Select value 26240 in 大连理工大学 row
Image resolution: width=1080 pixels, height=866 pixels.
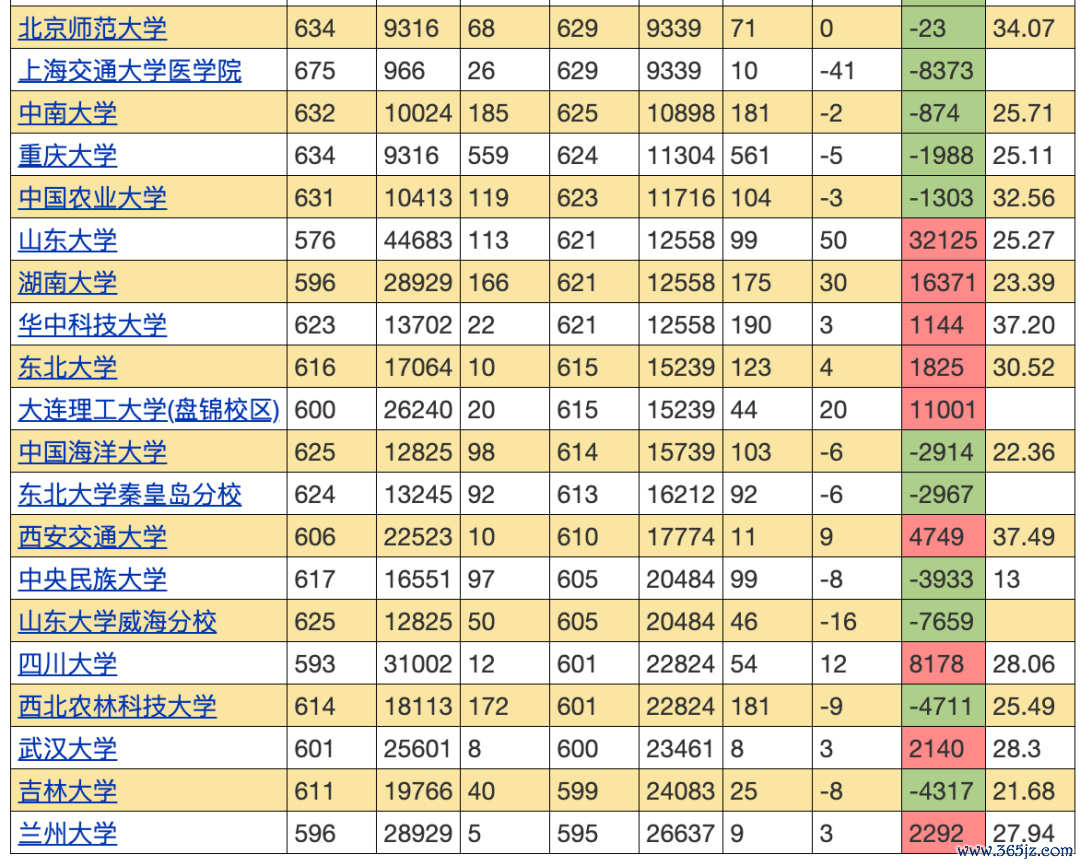click(417, 410)
